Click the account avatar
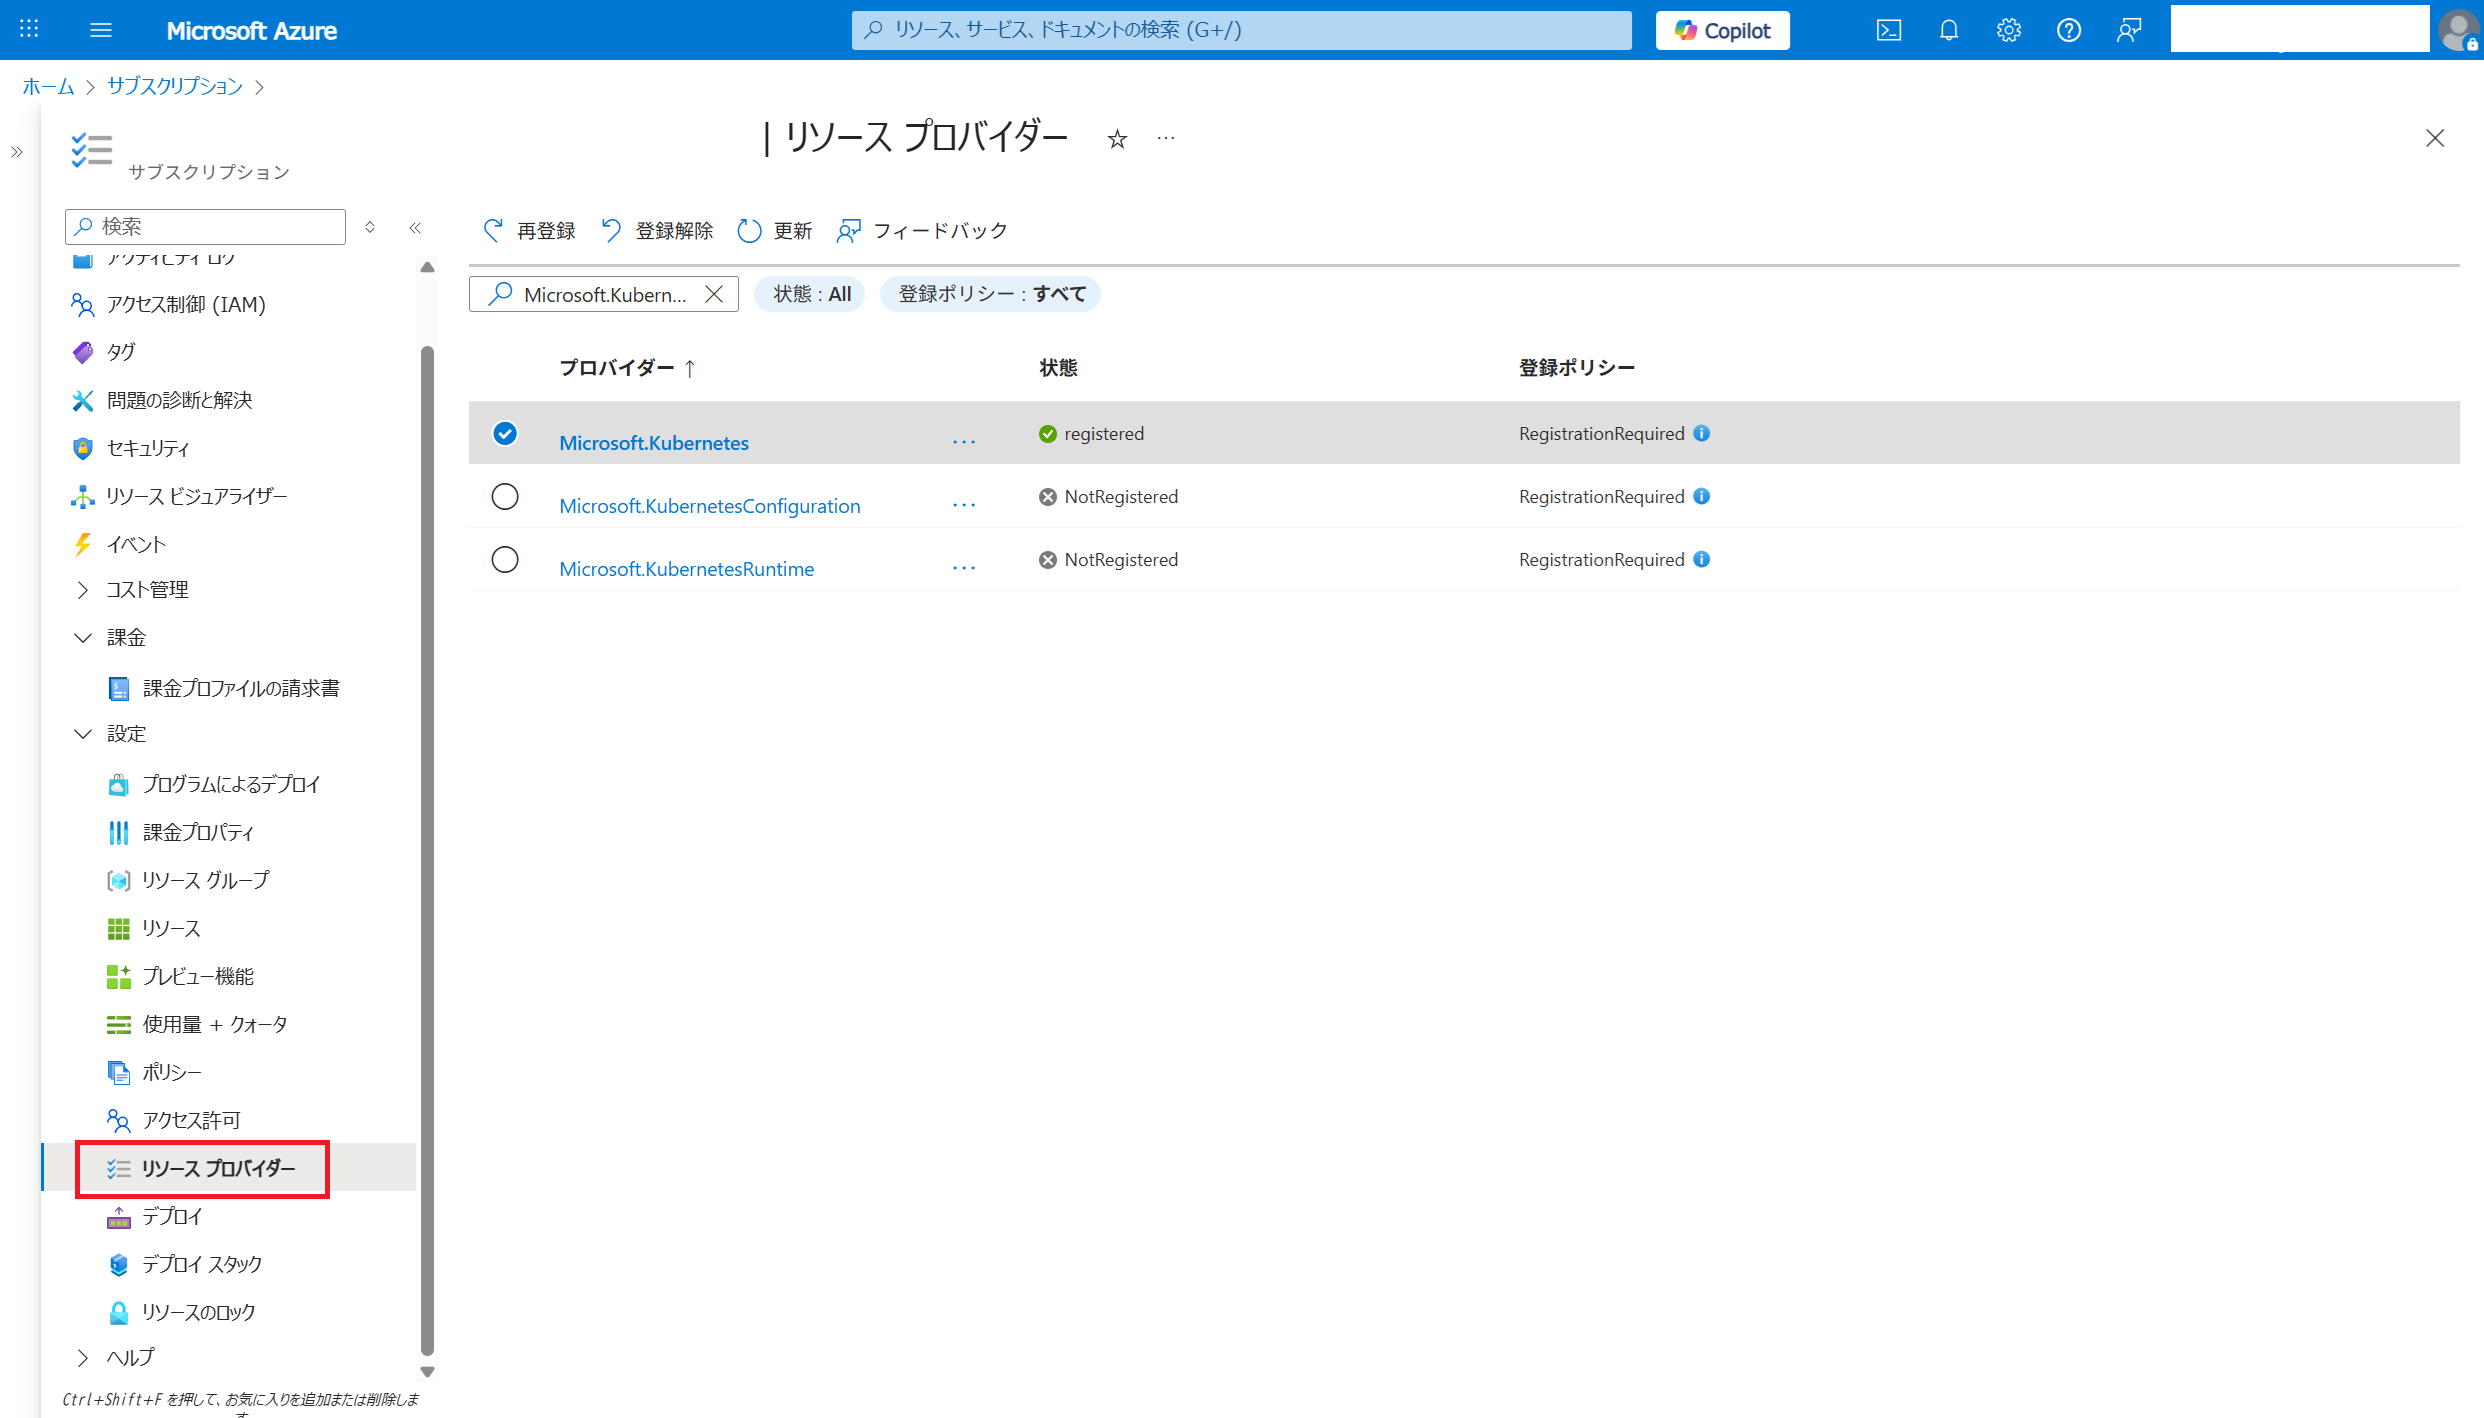The width and height of the screenshot is (2484, 1418). pyautogui.click(x=2459, y=30)
